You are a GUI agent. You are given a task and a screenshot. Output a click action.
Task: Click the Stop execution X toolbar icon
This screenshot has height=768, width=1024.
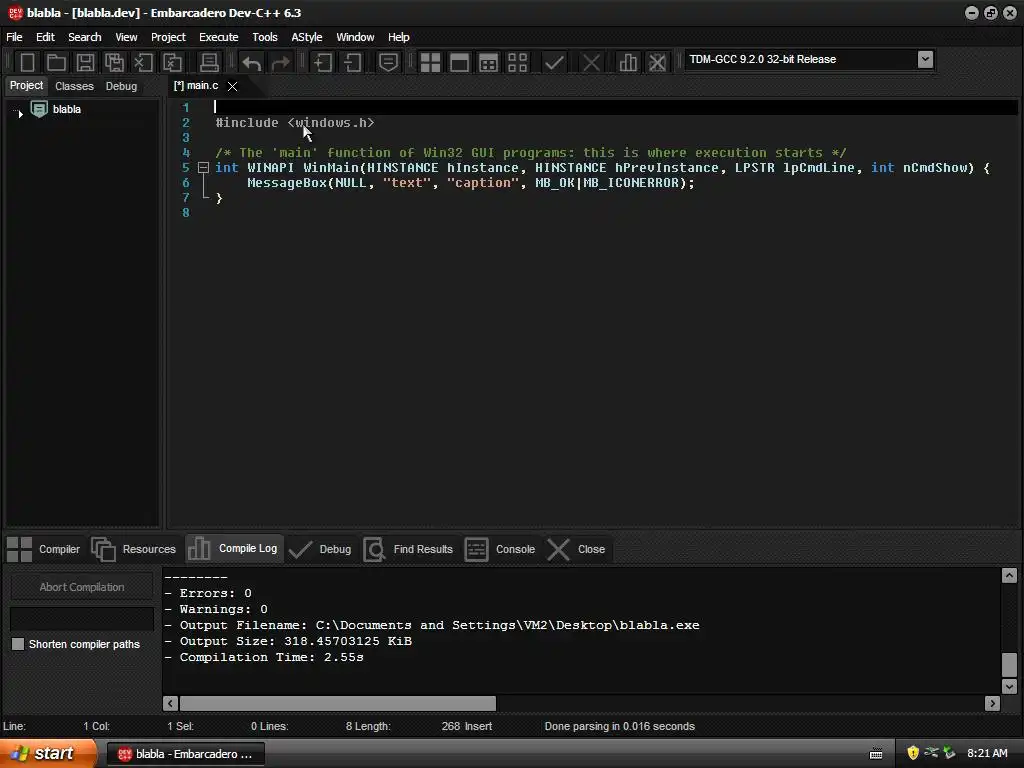click(592, 63)
